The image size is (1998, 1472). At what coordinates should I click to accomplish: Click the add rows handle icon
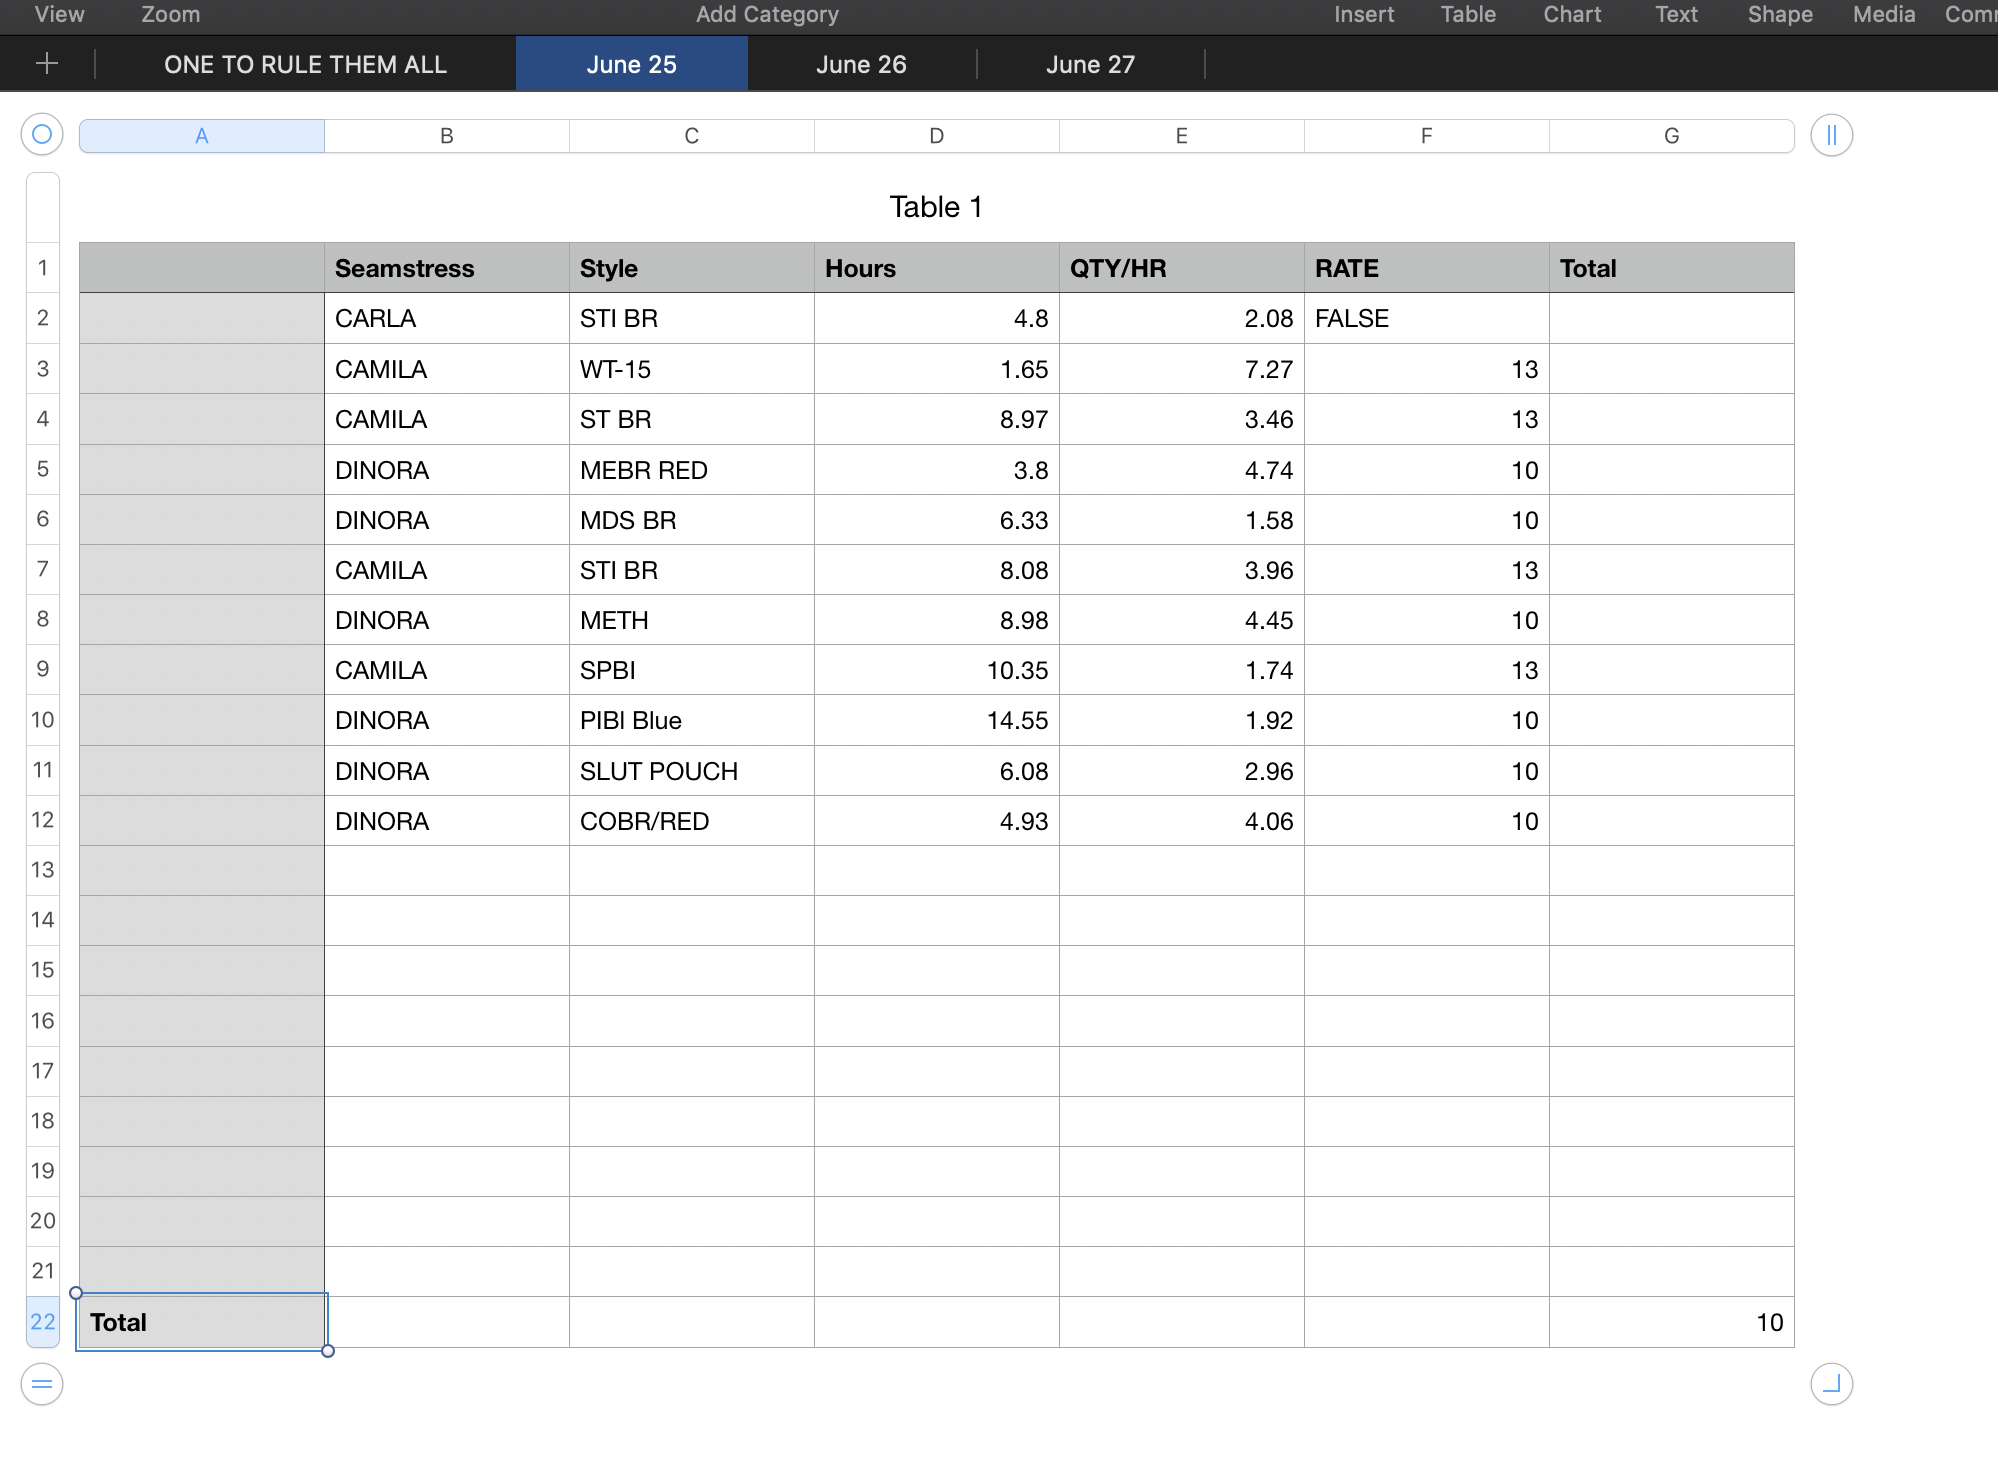[42, 1384]
